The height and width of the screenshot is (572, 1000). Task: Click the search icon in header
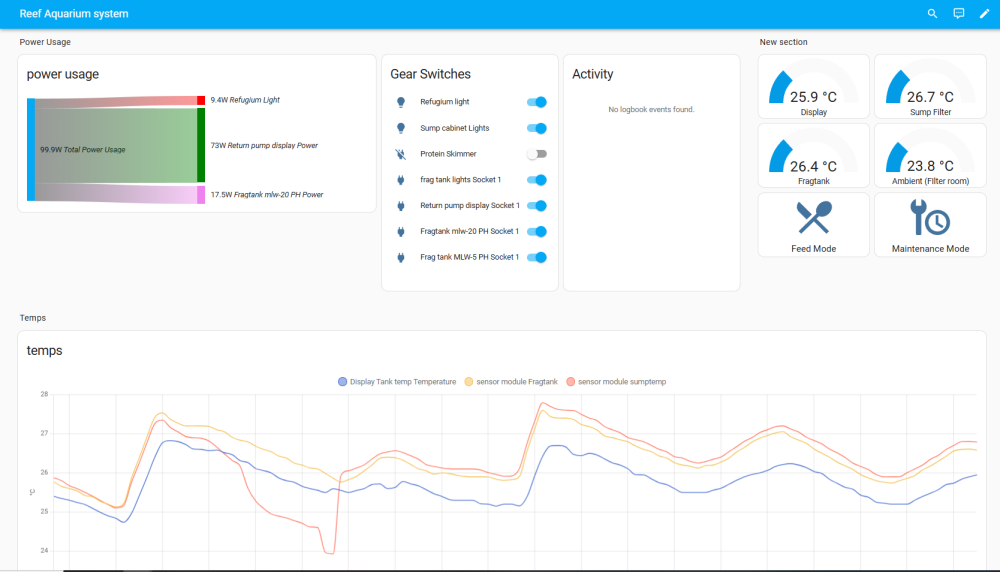coord(932,14)
